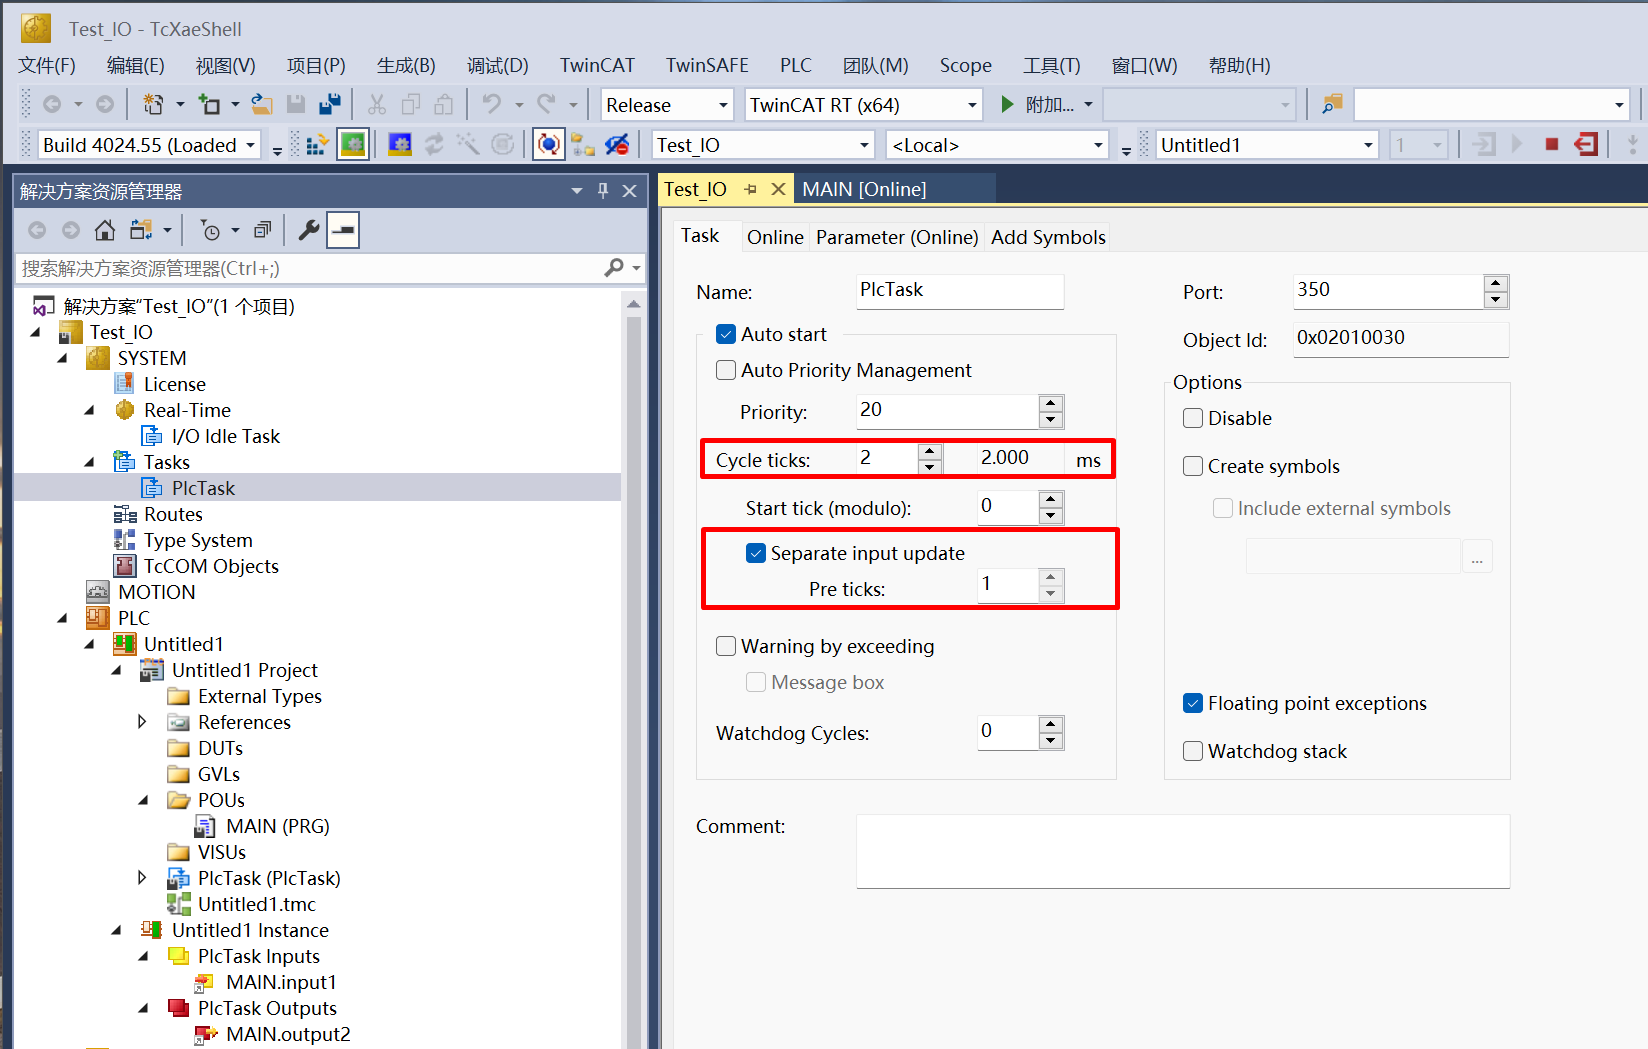Viewport: 1648px width, 1049px height.
Task: Click Save All icon in toolbar
Action: point(329,104)
